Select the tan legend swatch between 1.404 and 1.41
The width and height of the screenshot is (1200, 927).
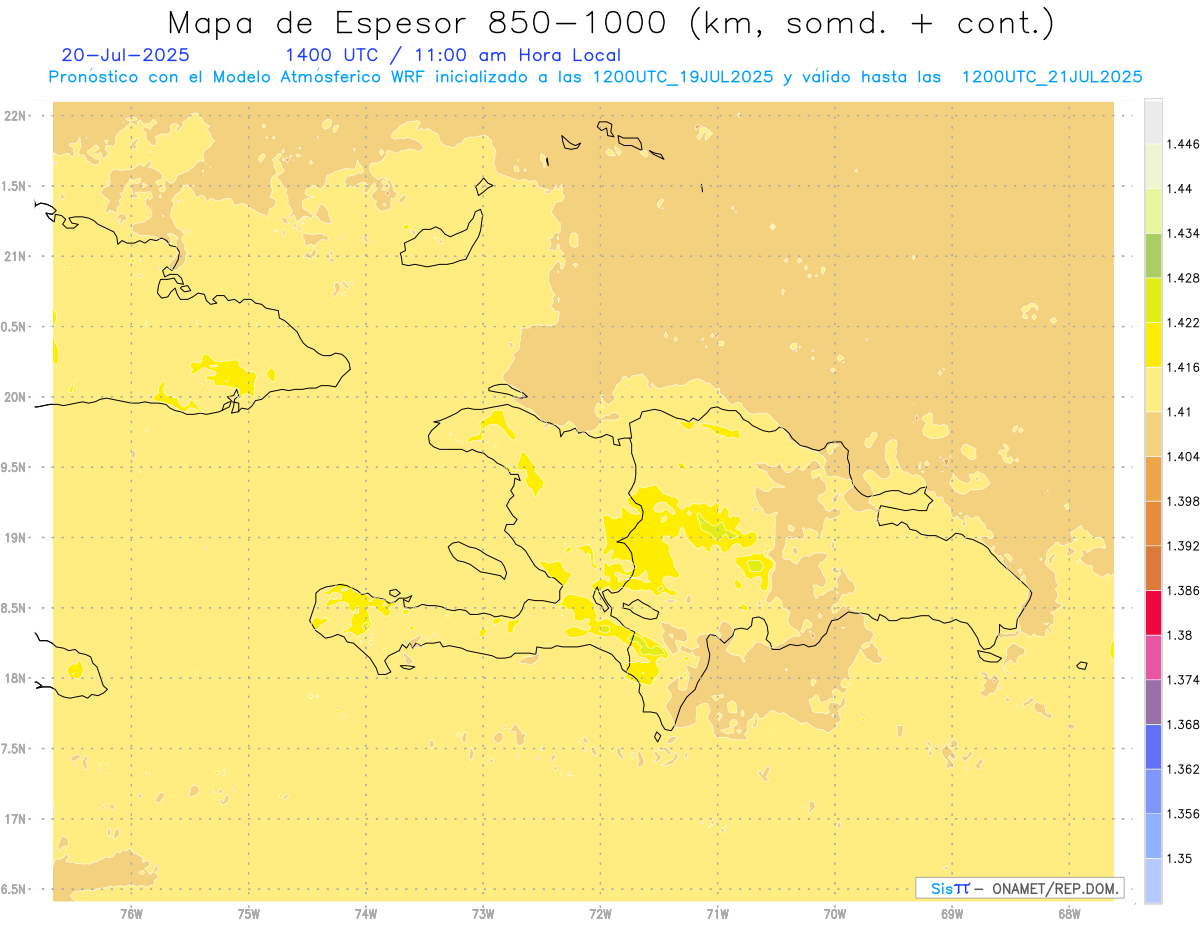click(1153, 433)
